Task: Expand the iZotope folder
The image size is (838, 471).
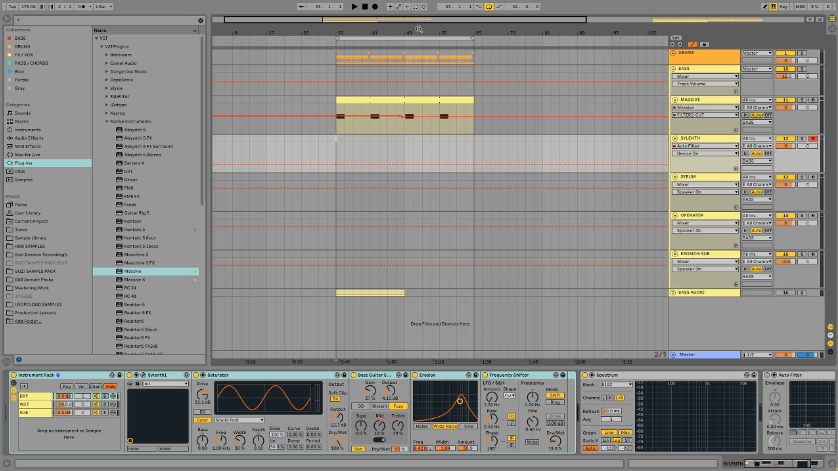Action: [x=106, y=105]
